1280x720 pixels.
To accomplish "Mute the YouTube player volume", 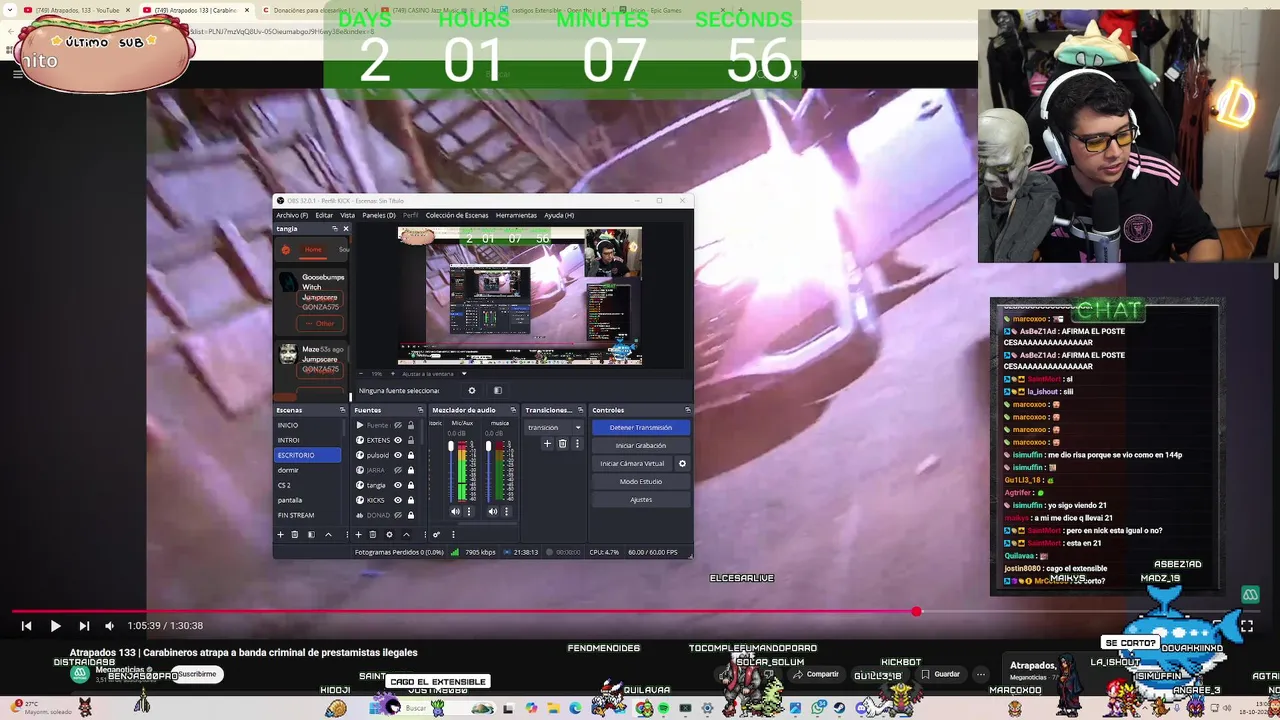I will (109, 626).
